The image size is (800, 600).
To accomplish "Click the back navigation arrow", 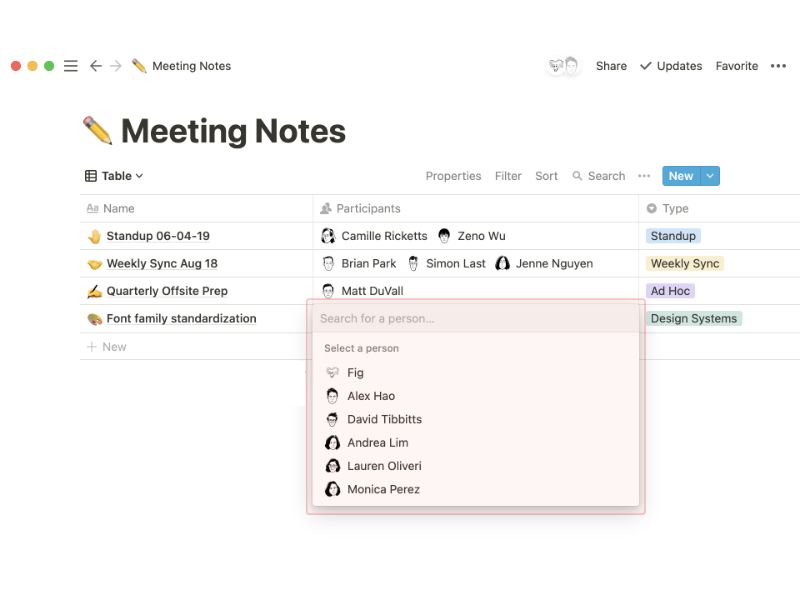I will pos(95,65).
